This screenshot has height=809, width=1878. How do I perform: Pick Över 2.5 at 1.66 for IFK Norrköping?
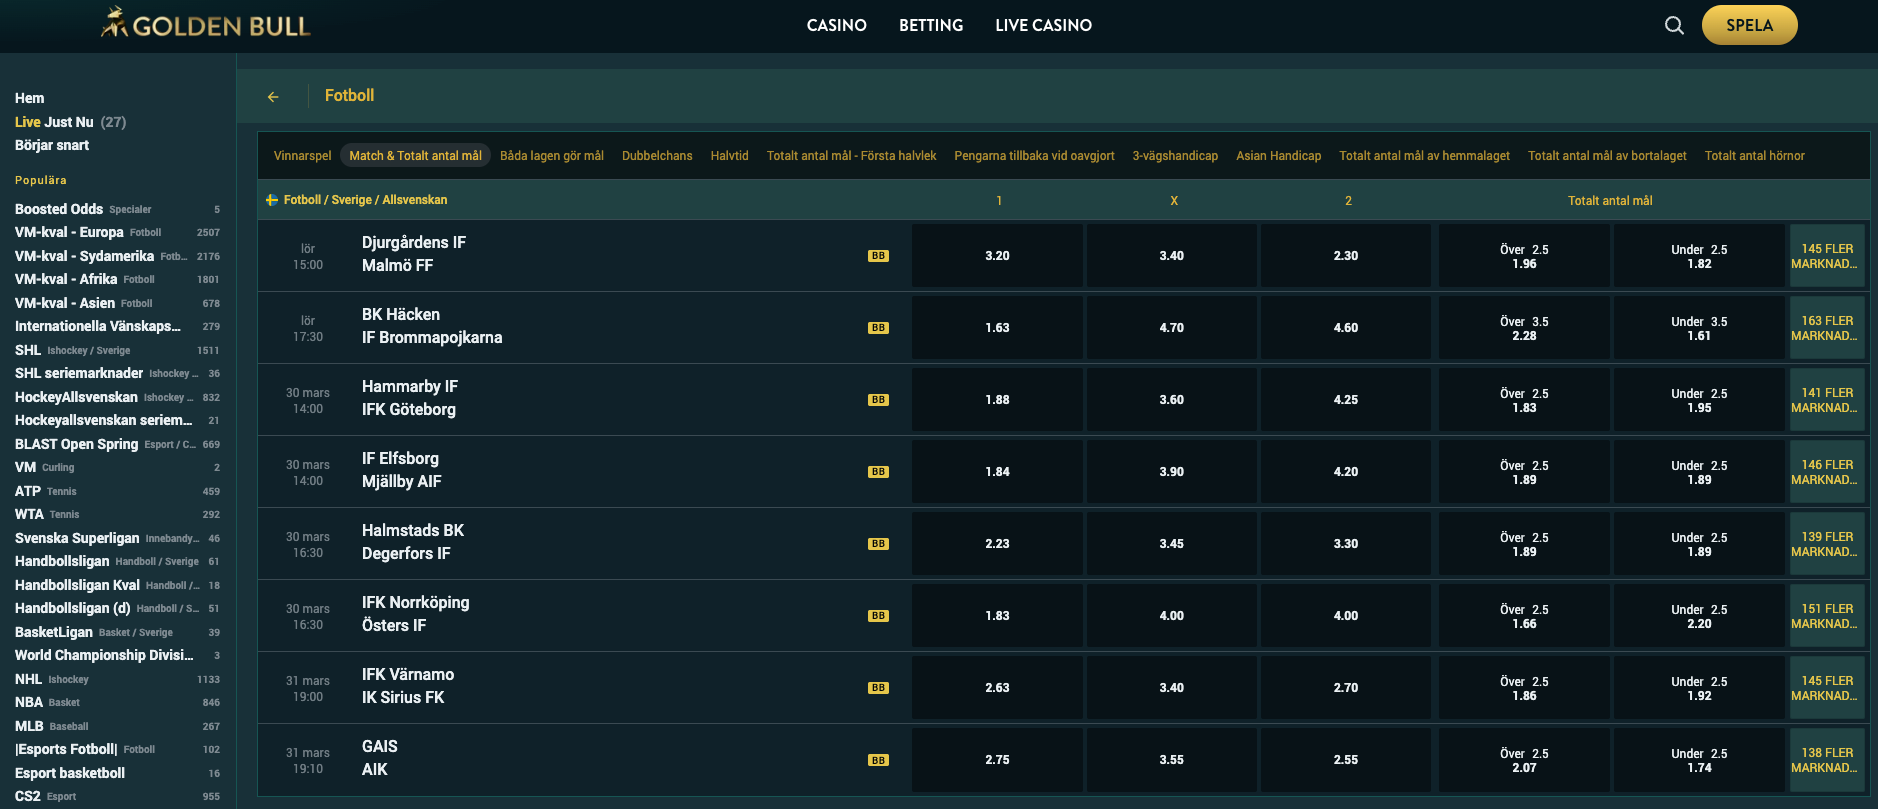click(1524, 616)
